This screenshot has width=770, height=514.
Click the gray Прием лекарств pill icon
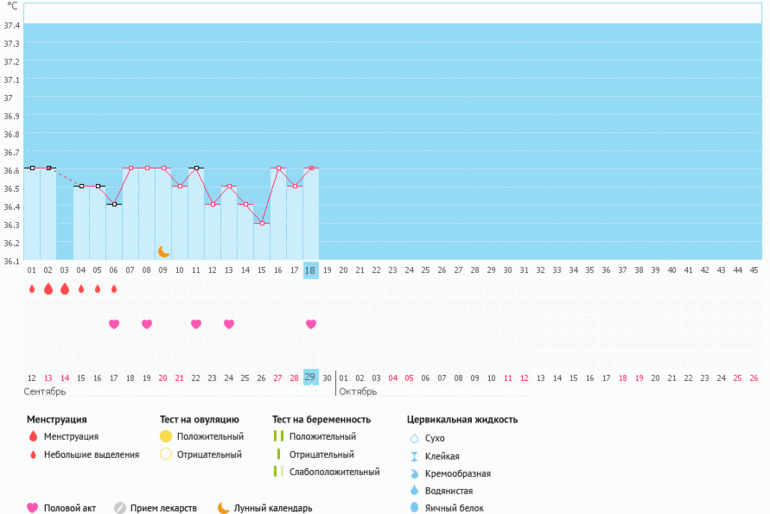click(120, 508)
